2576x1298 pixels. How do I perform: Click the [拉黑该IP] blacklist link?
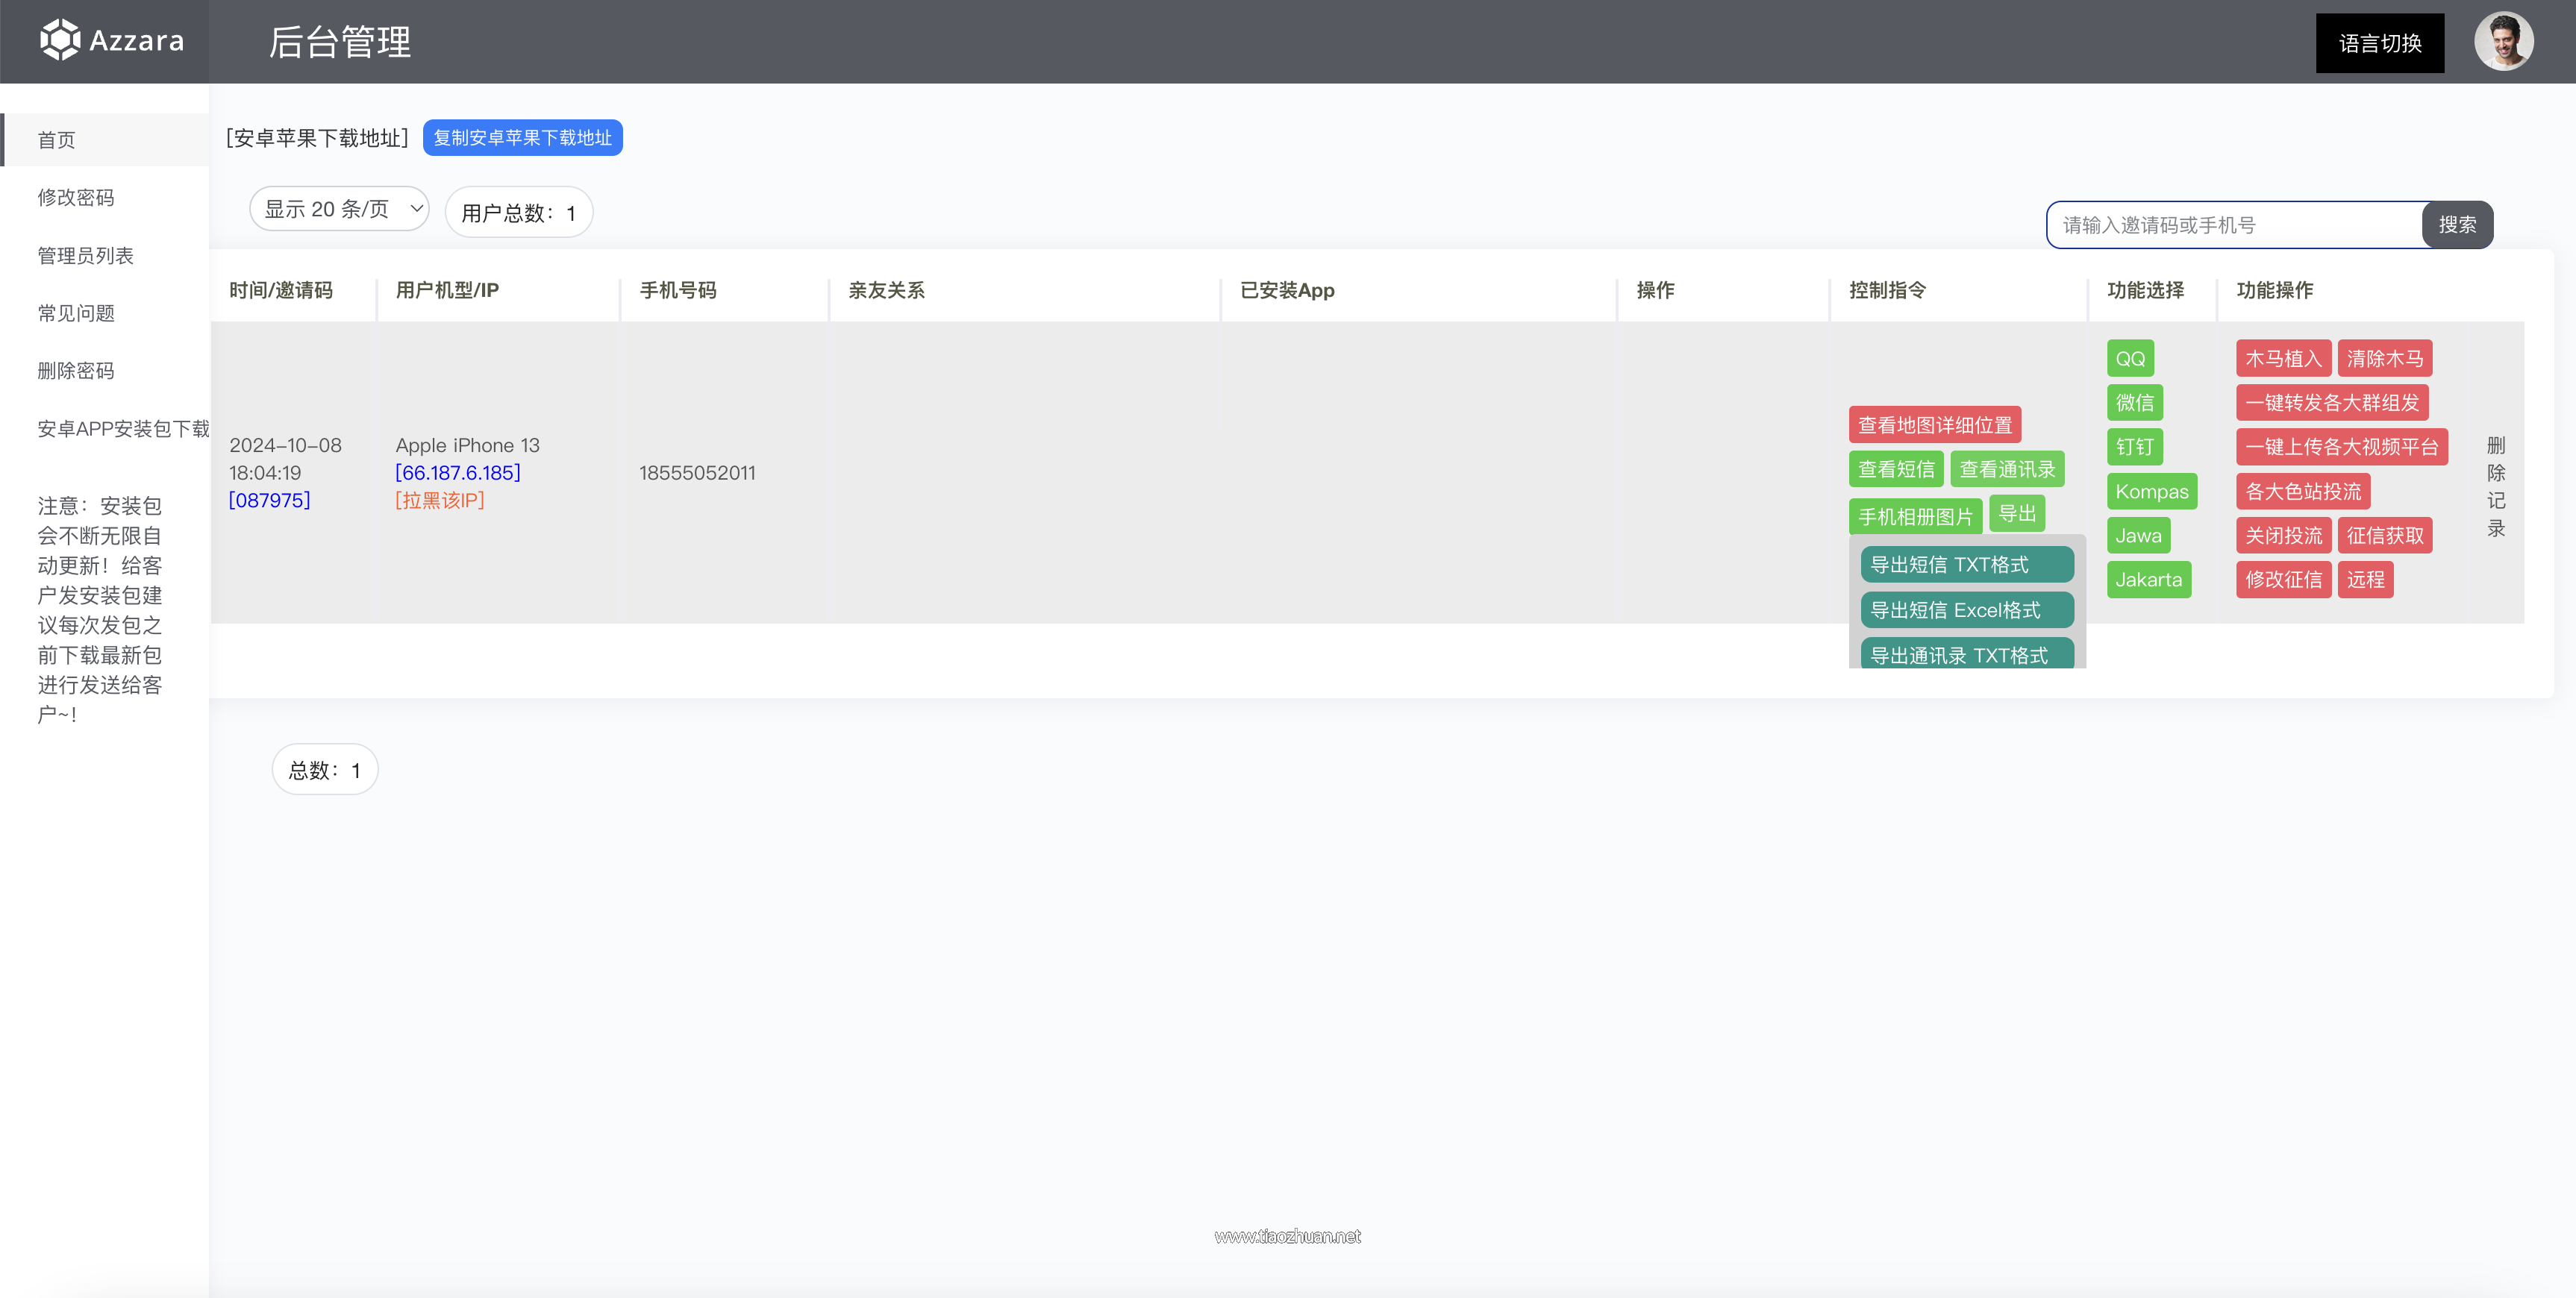(x=439, y=500)
